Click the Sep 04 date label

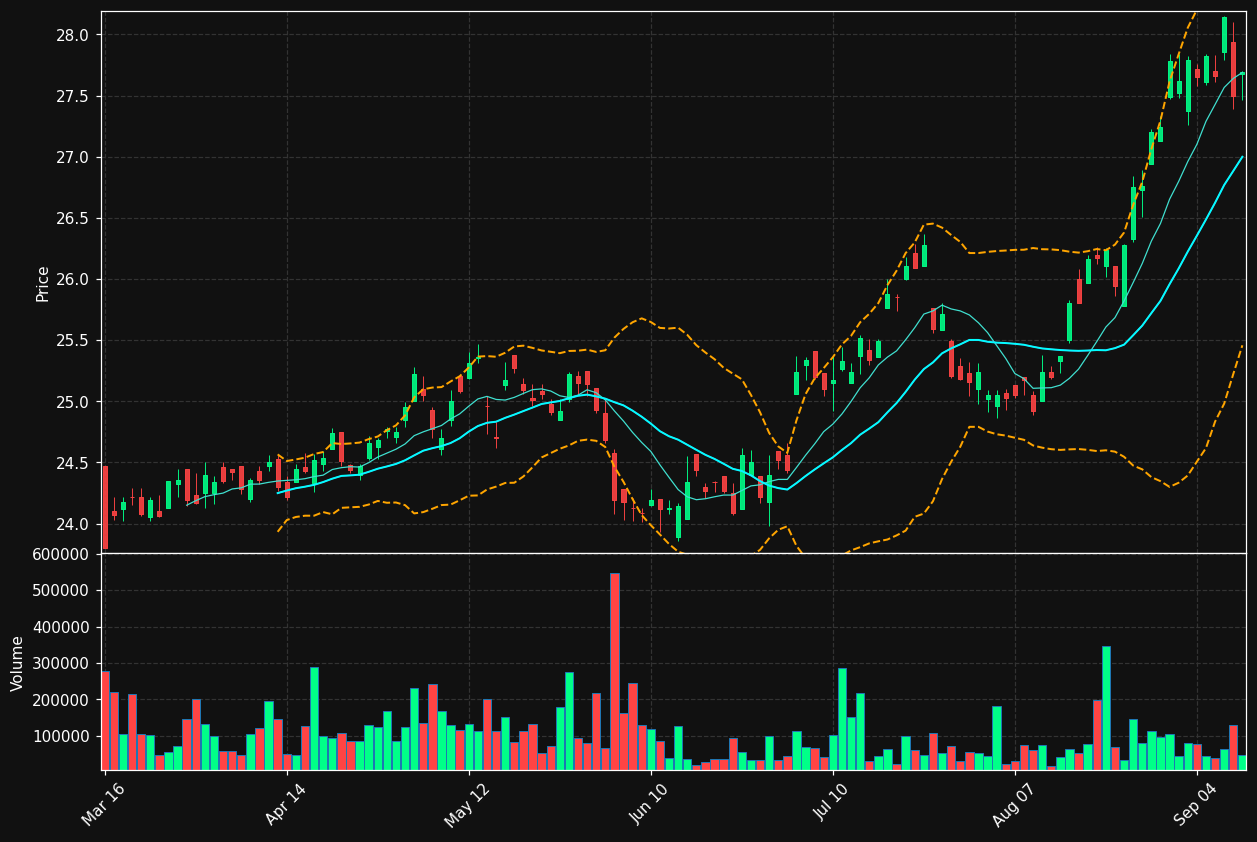(x=1196, y=803)
